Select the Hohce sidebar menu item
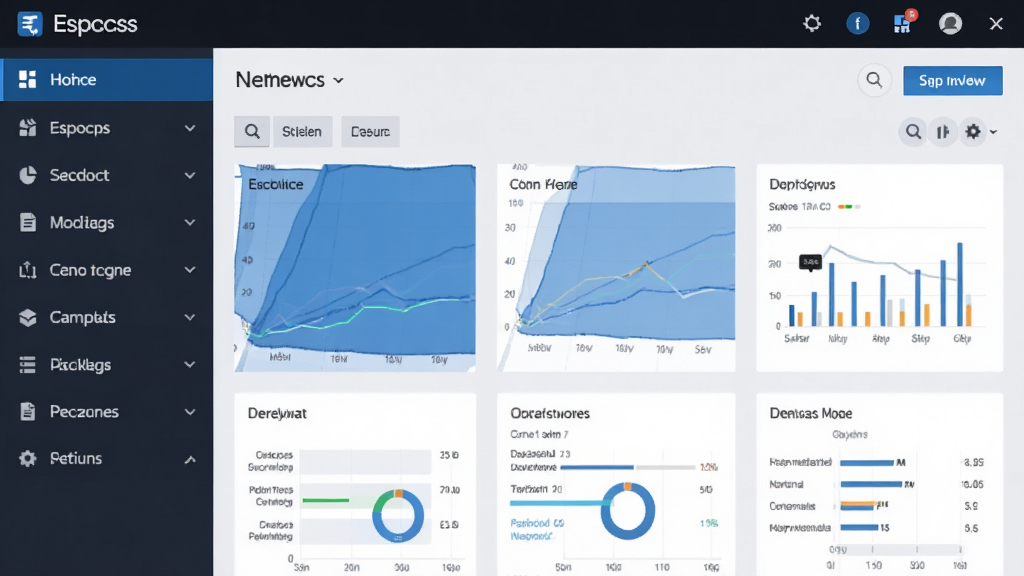Screen dimensions: 1024x576 point(106,80)
